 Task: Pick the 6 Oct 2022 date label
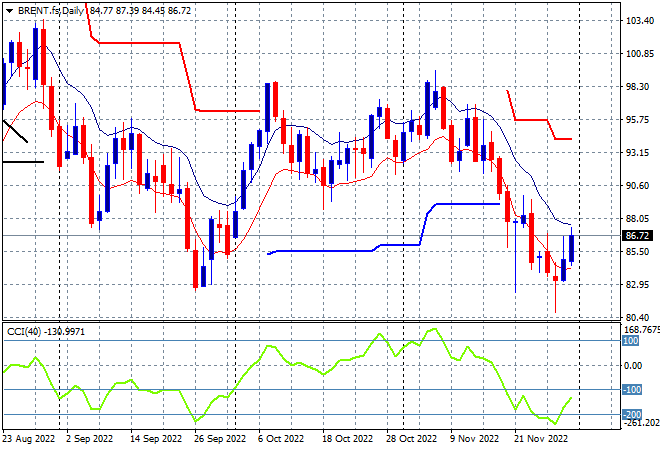[x=281, y=439]
